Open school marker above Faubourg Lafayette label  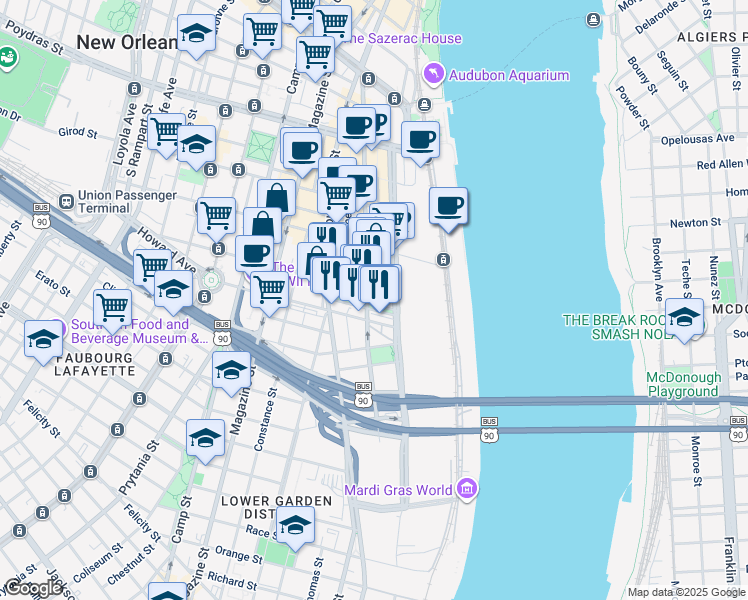[x=44, y=339]
